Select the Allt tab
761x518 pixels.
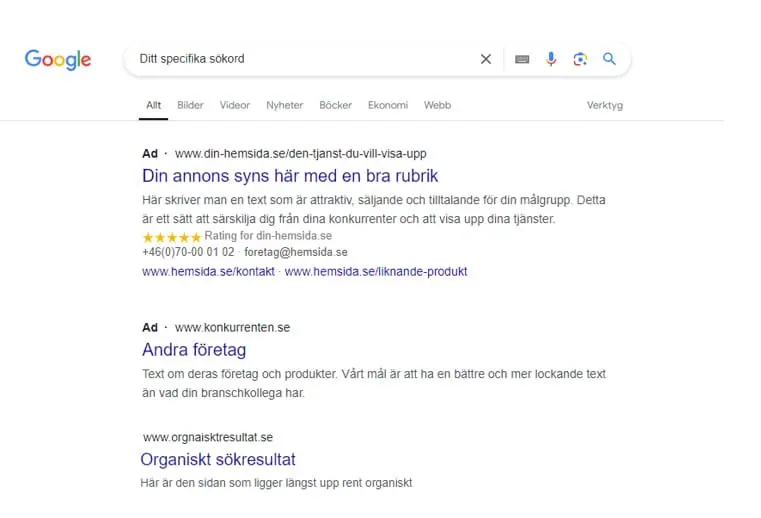(153, 105)
